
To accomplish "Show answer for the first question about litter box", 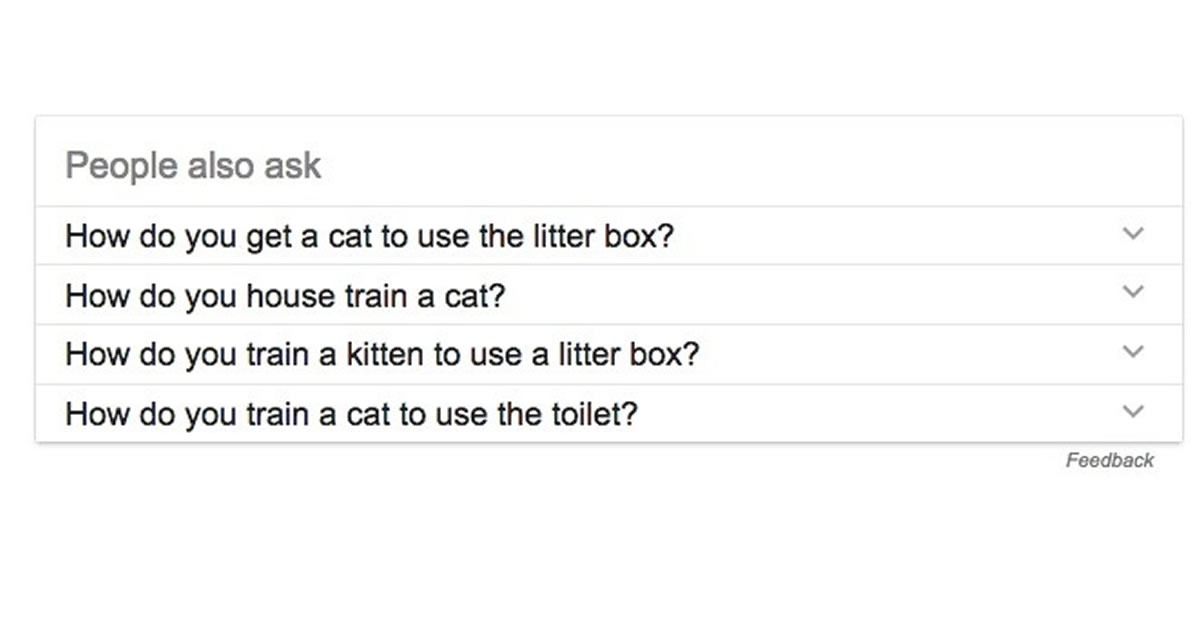I will pos(609,236).
